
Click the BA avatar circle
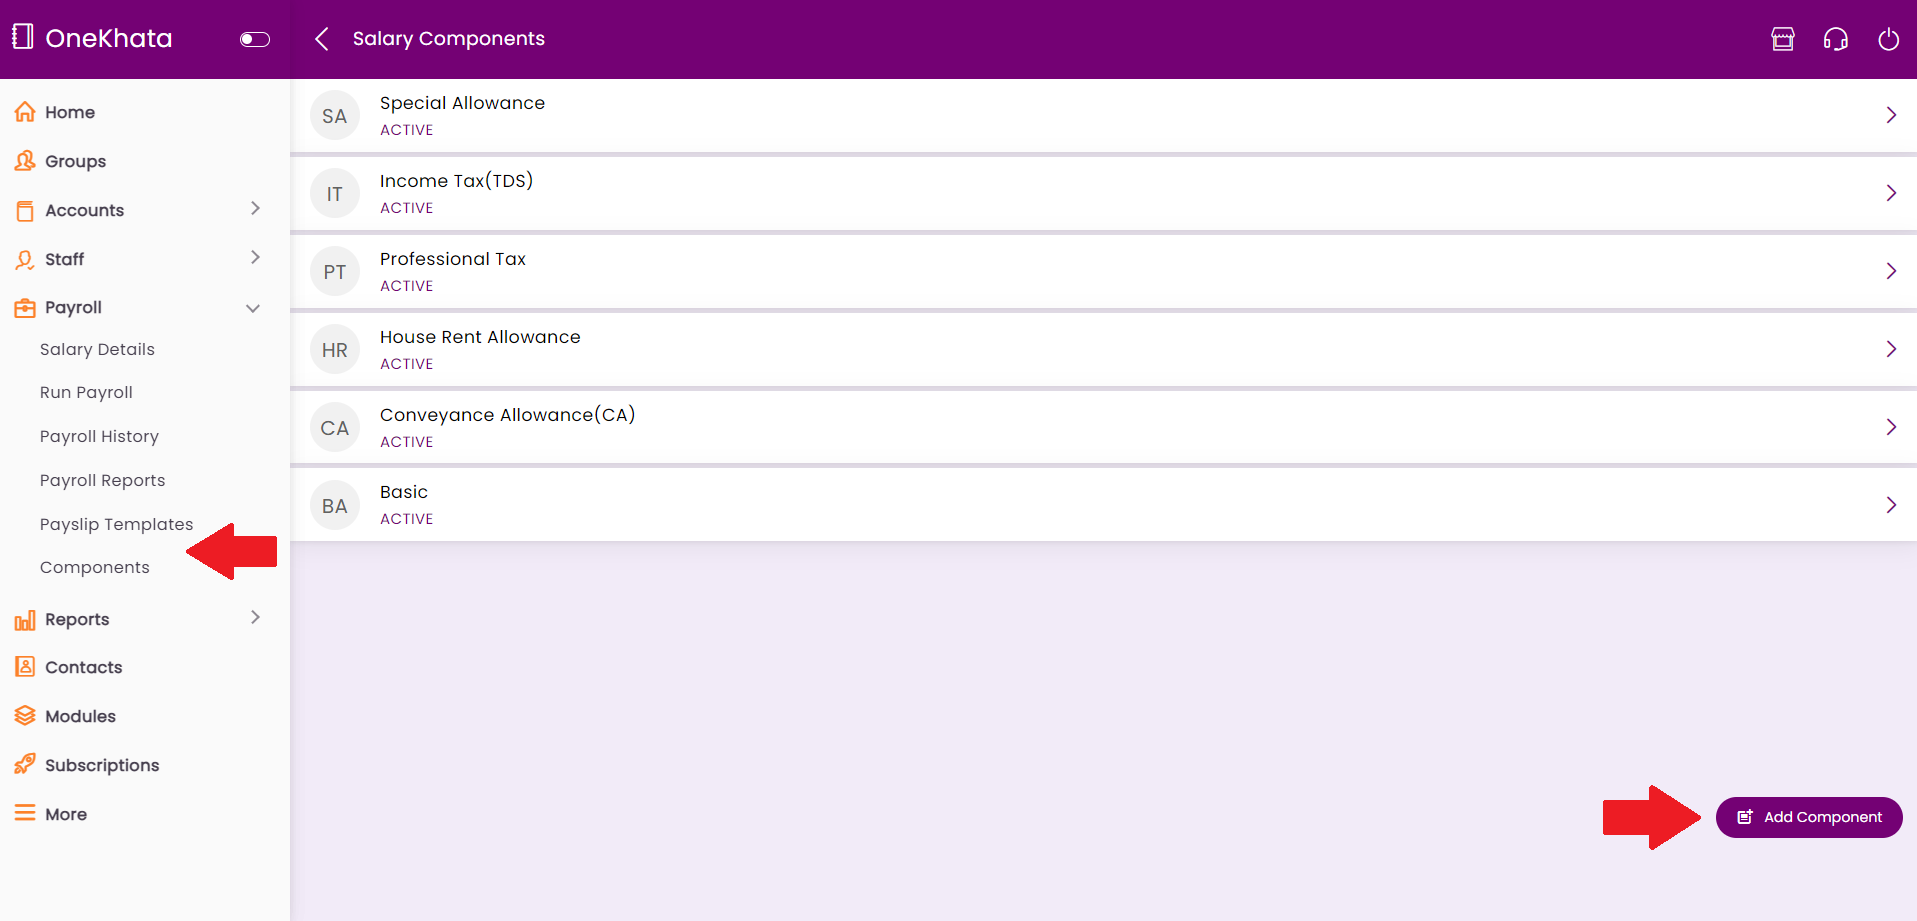(x=335, y=506)
